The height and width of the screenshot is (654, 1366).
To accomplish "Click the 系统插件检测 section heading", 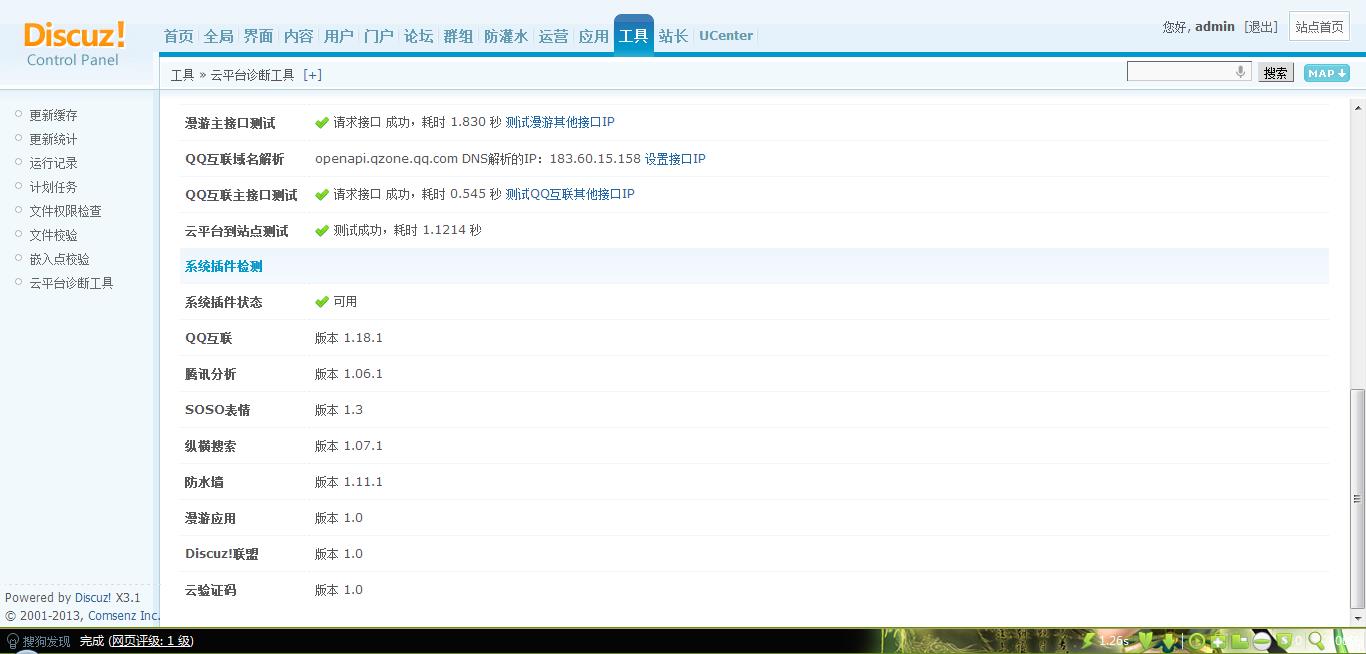I will pyautogui.click(x=223, y=266).
